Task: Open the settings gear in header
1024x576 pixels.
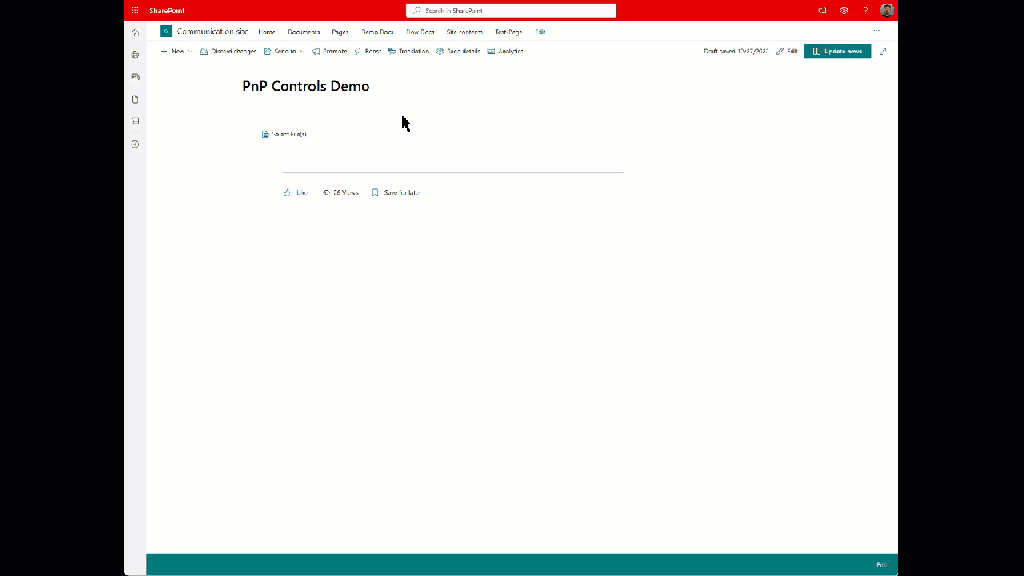Action: pos(844,10)
